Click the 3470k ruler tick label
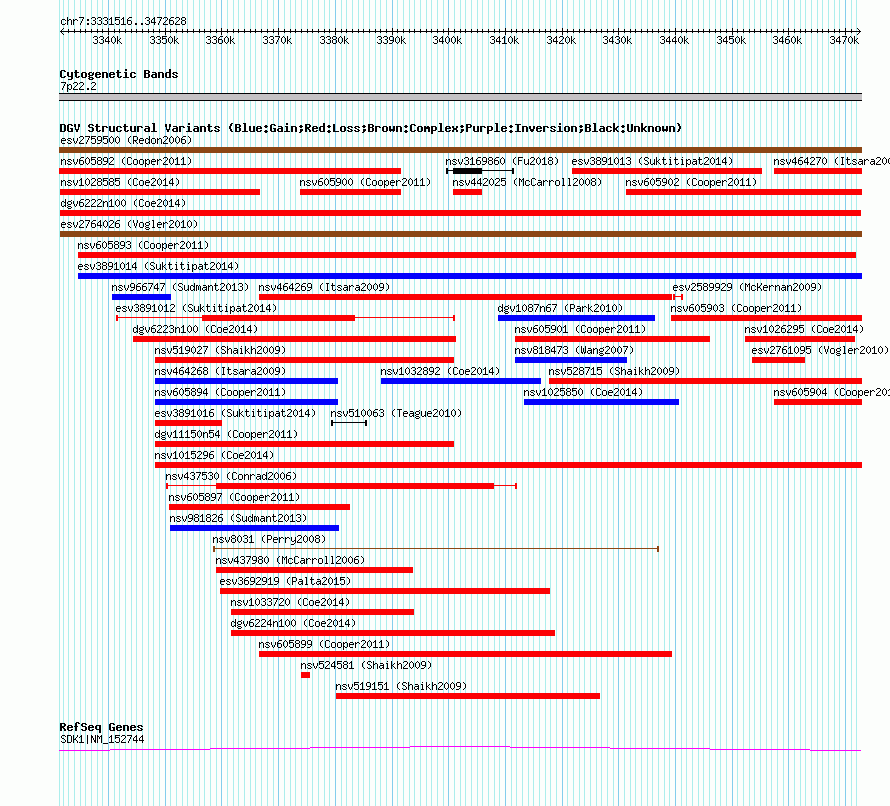Viewport: 890px width, 806px height. pos(844,40)
